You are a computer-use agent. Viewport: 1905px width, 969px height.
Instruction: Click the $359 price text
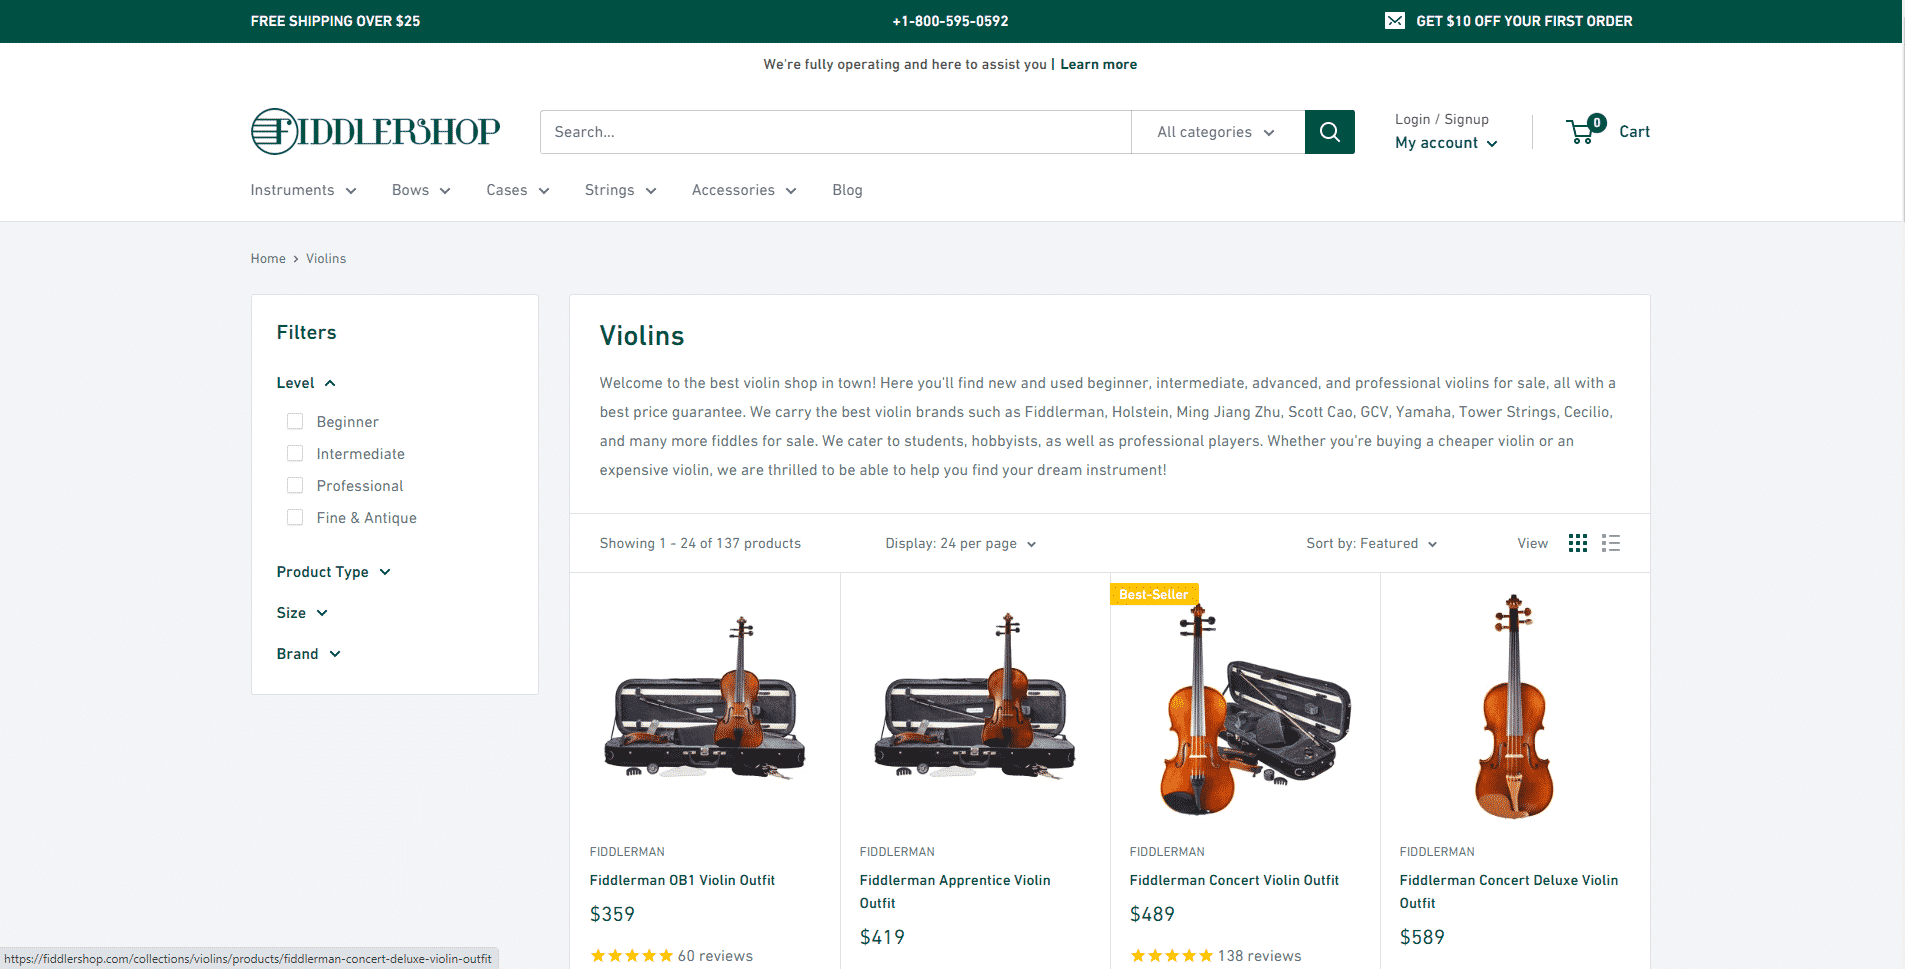point(612,914)
